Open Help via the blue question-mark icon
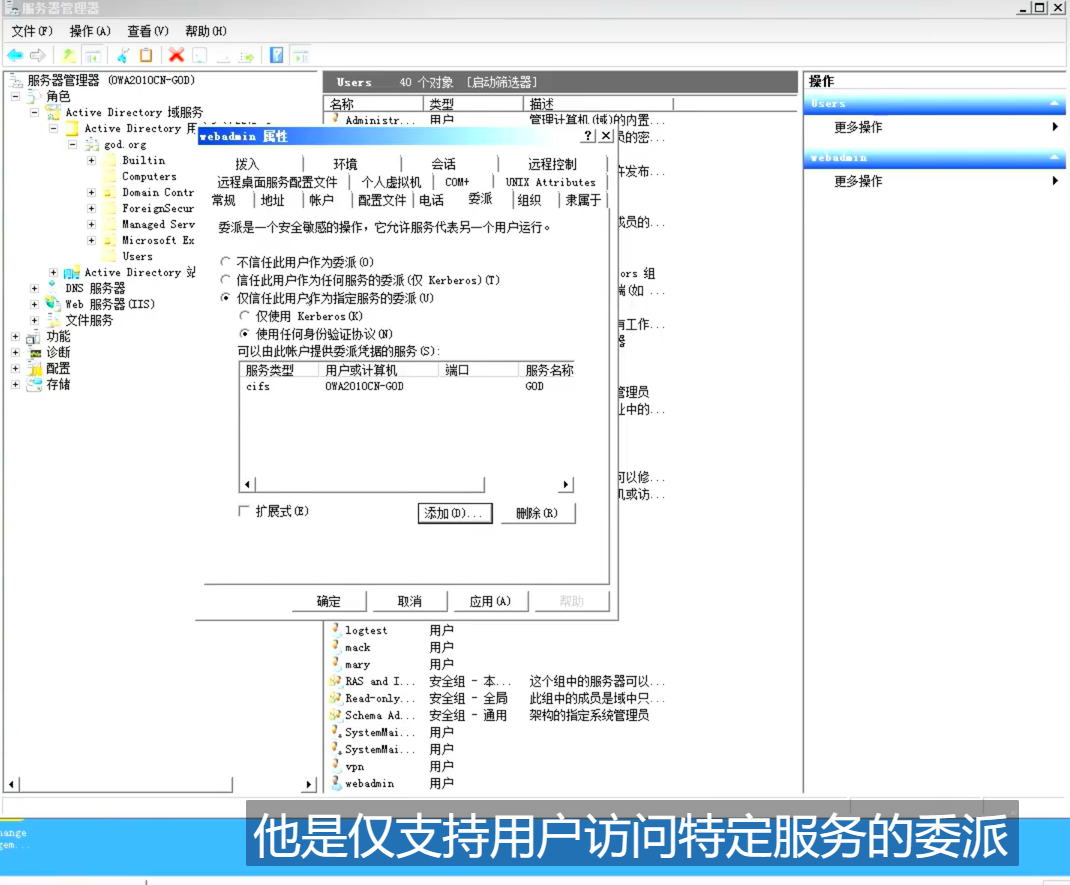The height and width of the screenshot is (885, 1070). (277, 56)
